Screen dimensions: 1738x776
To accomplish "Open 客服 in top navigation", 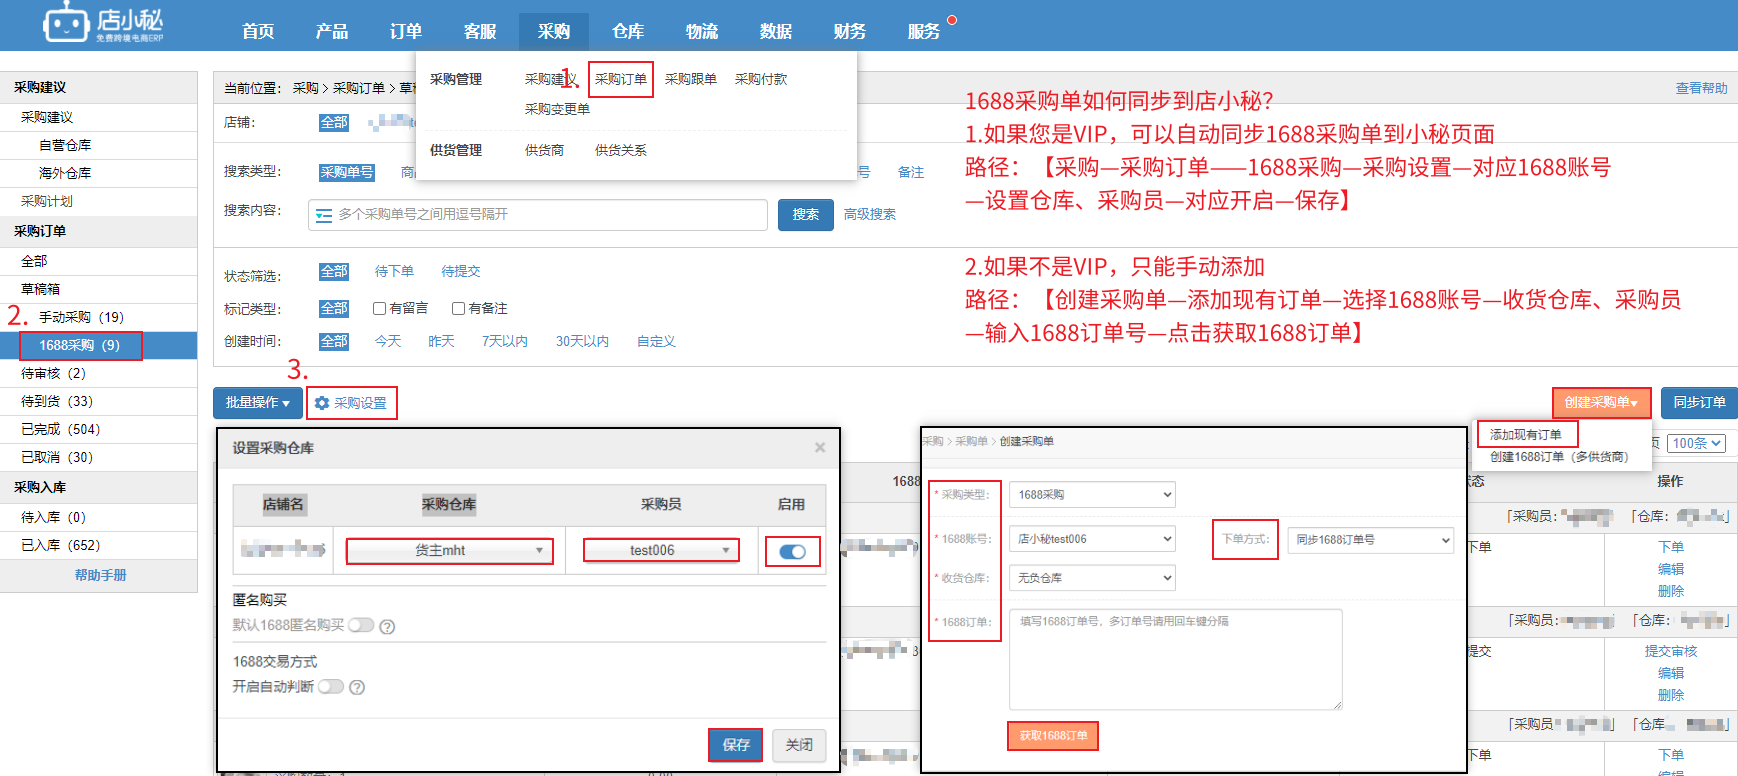I will (x=480, y=31).
